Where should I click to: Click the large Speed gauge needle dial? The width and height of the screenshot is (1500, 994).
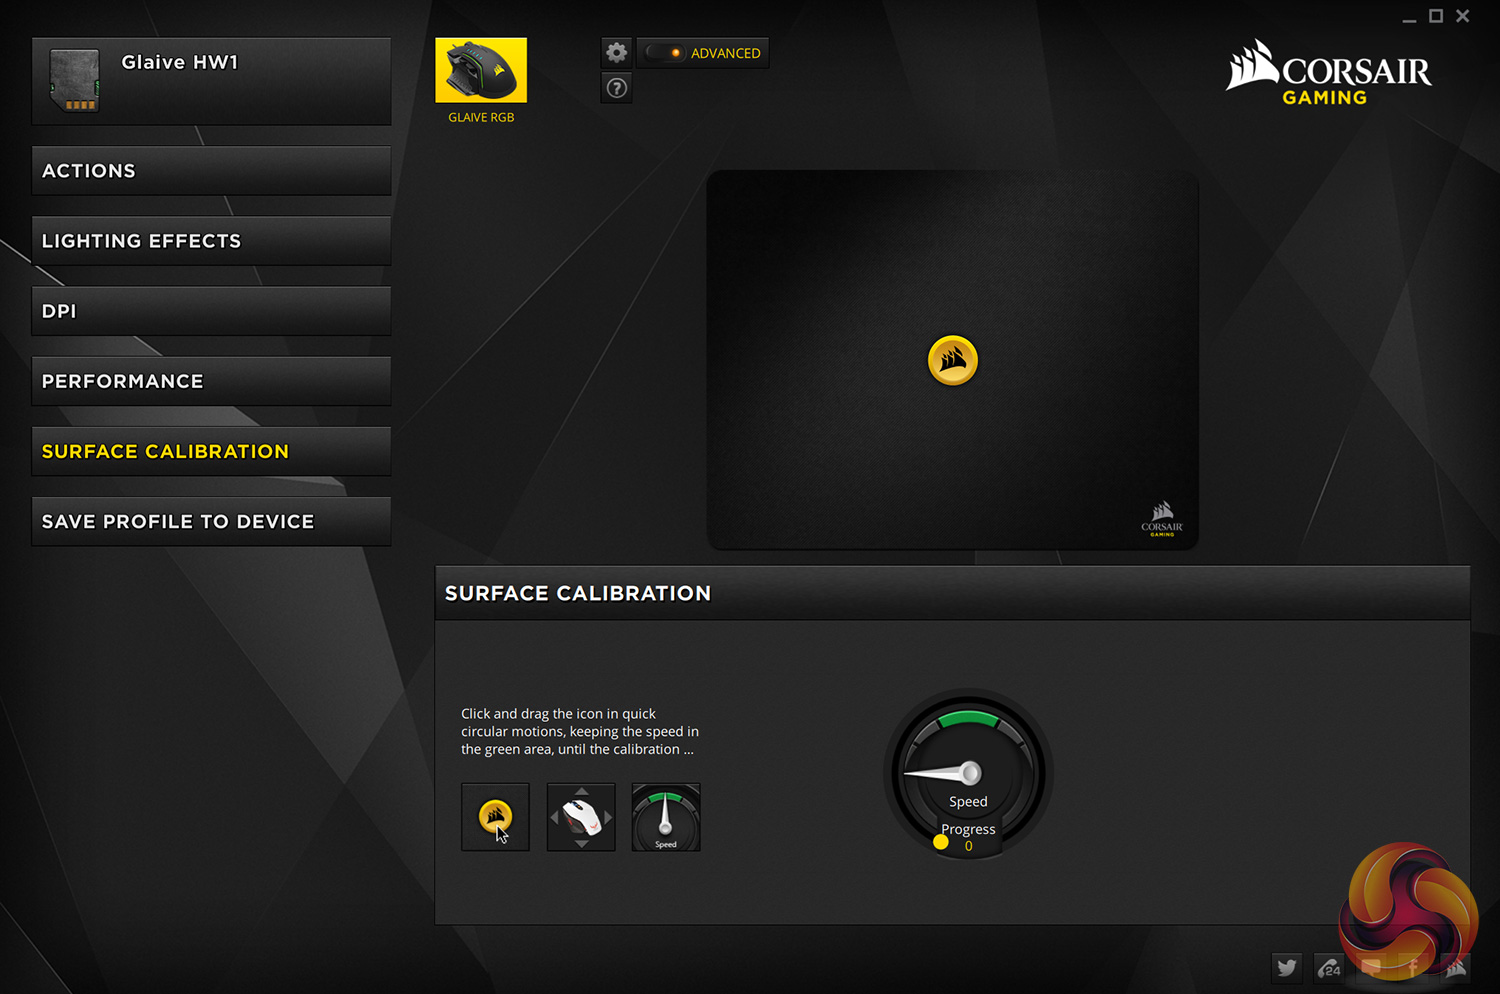(968, 772)
